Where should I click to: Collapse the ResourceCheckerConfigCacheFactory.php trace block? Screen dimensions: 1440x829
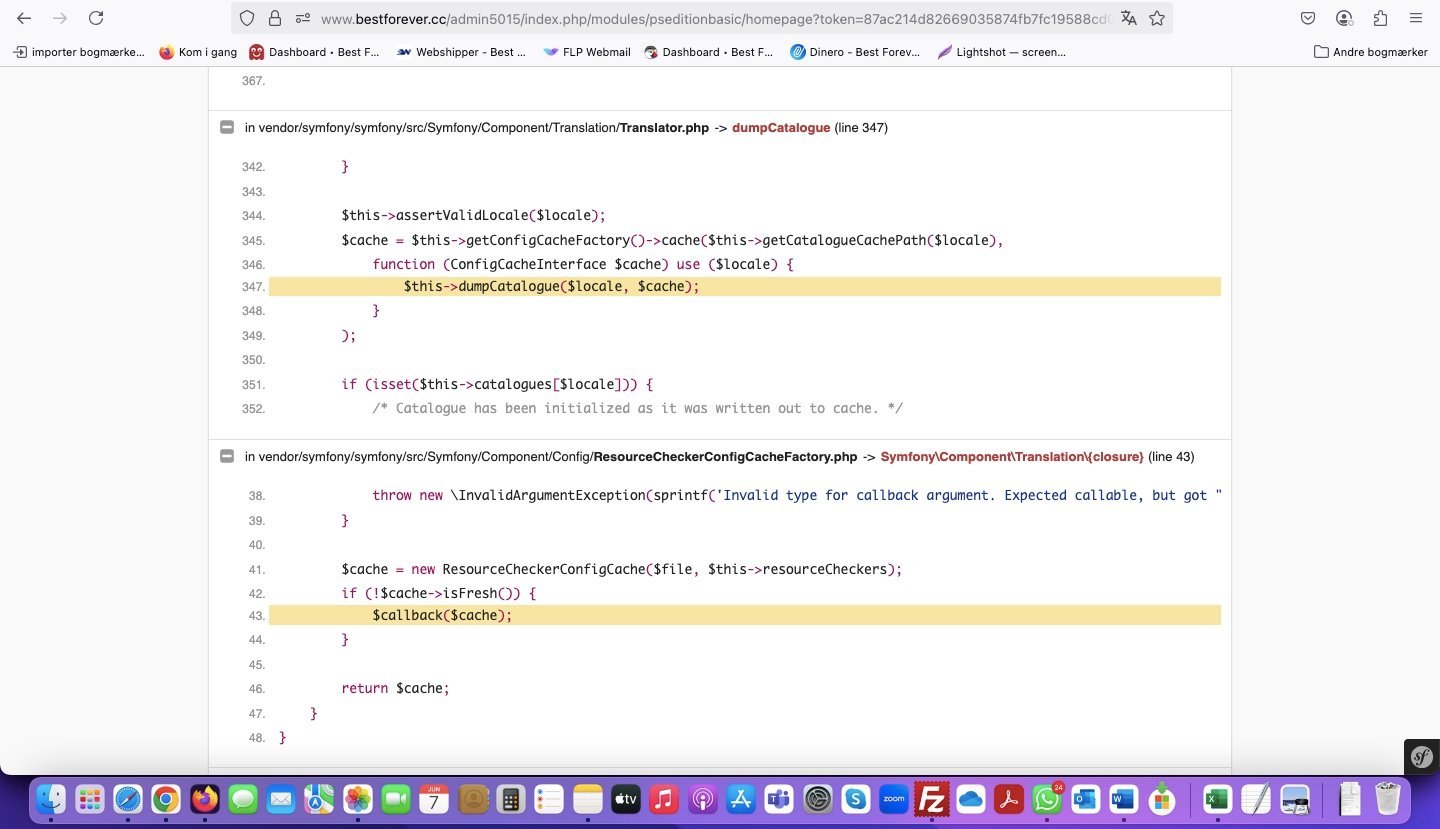pyautogui.click(x=227, y=457)
